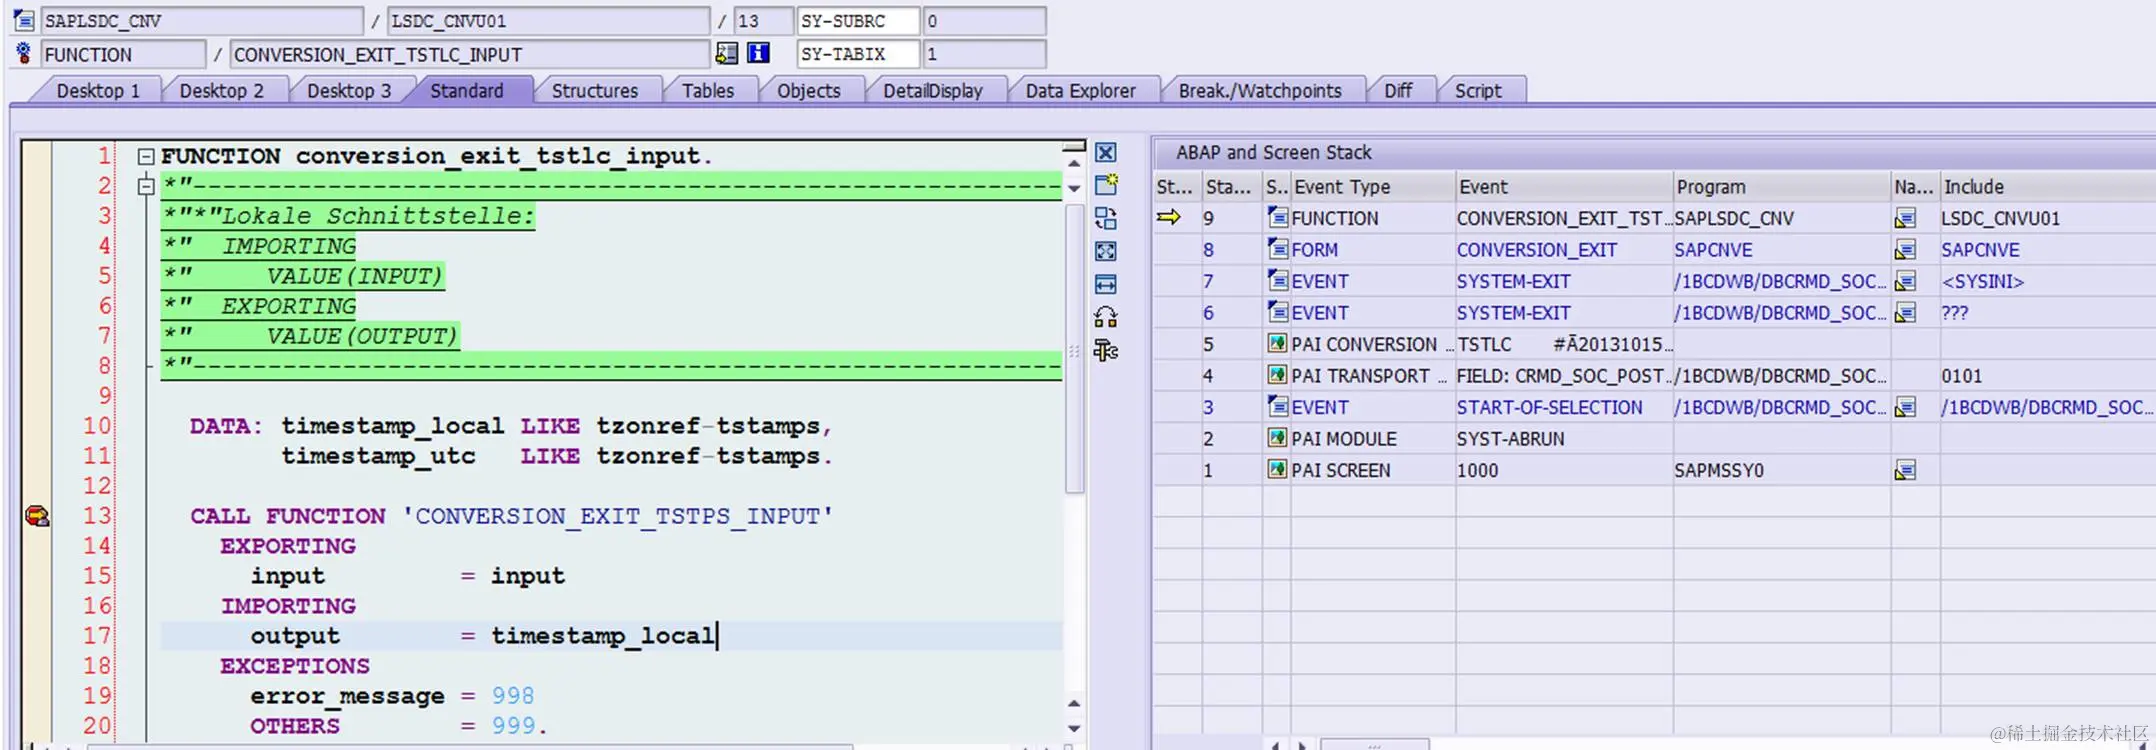Viewport: 2156px width, 750px height.
Task: Click the yellow current stack arrow indicator
Action: (x=1168, y=217)
